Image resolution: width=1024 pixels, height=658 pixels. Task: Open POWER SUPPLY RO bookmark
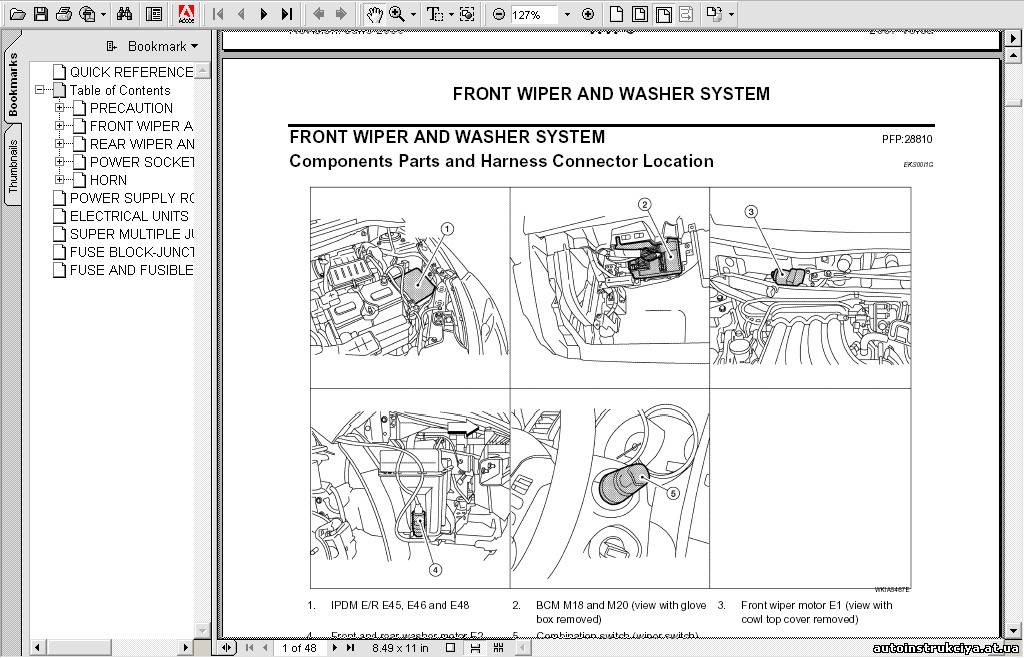[132, 198]
